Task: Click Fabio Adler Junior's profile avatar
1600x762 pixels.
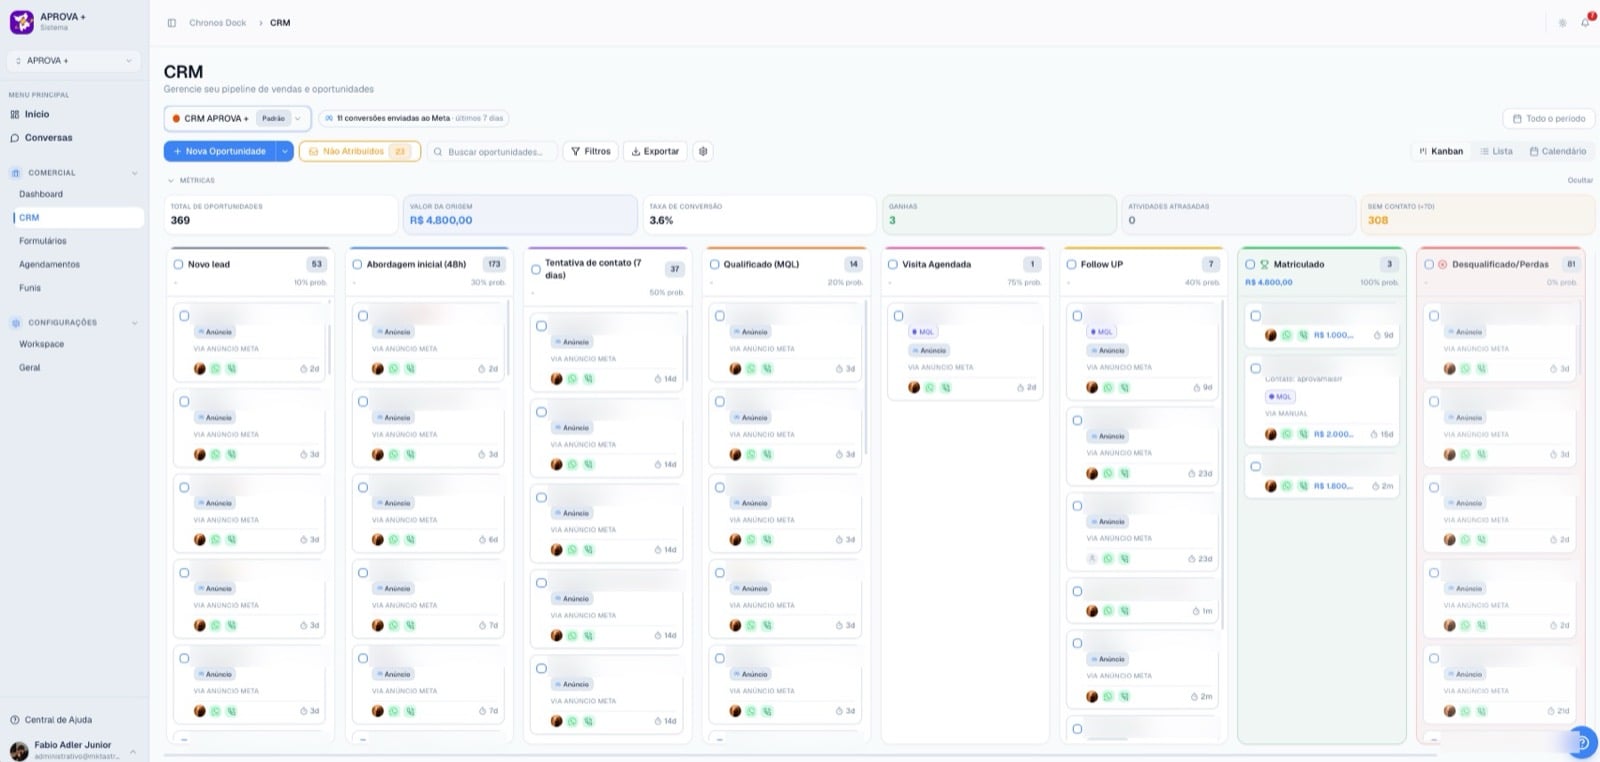Action: click(x=18, y=750)
